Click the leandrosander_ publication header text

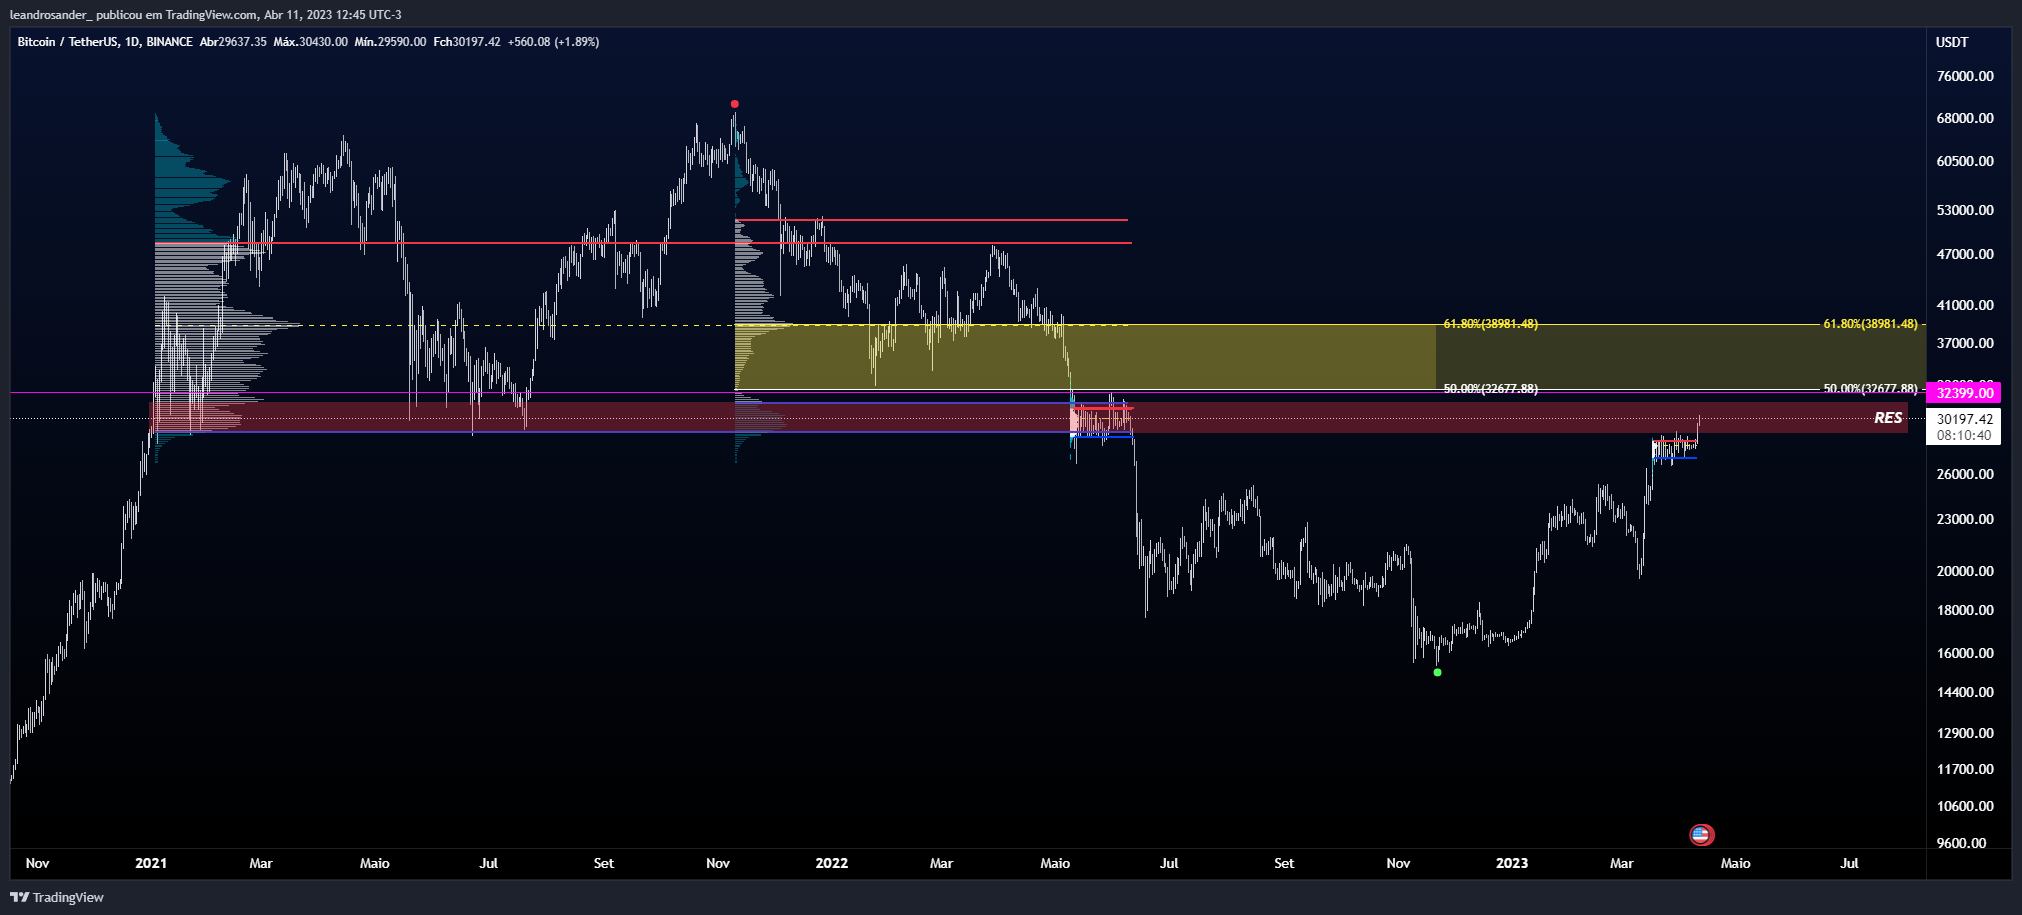point(205,15)
